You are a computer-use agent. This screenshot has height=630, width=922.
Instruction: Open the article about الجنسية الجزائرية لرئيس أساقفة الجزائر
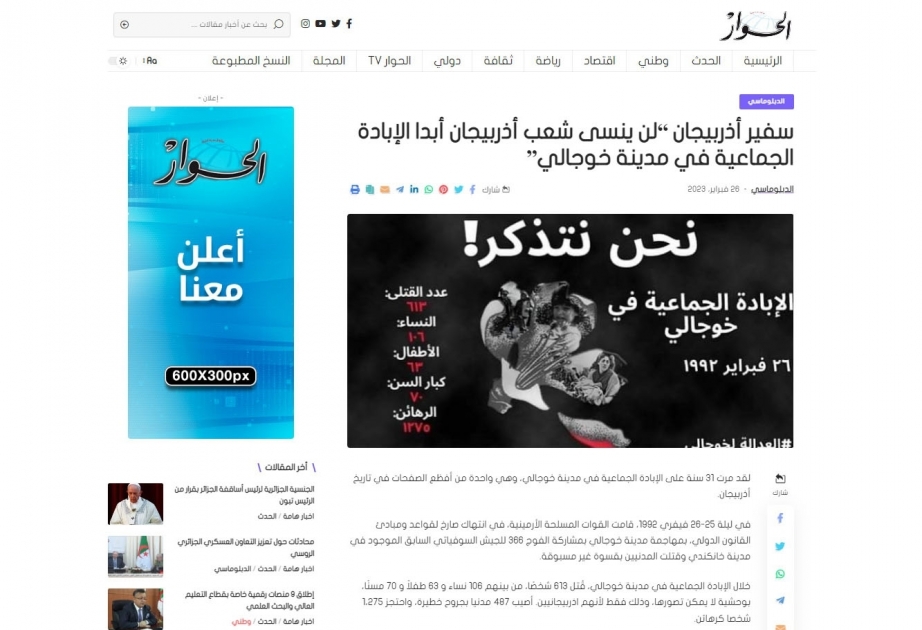click(x=244, y=495)
